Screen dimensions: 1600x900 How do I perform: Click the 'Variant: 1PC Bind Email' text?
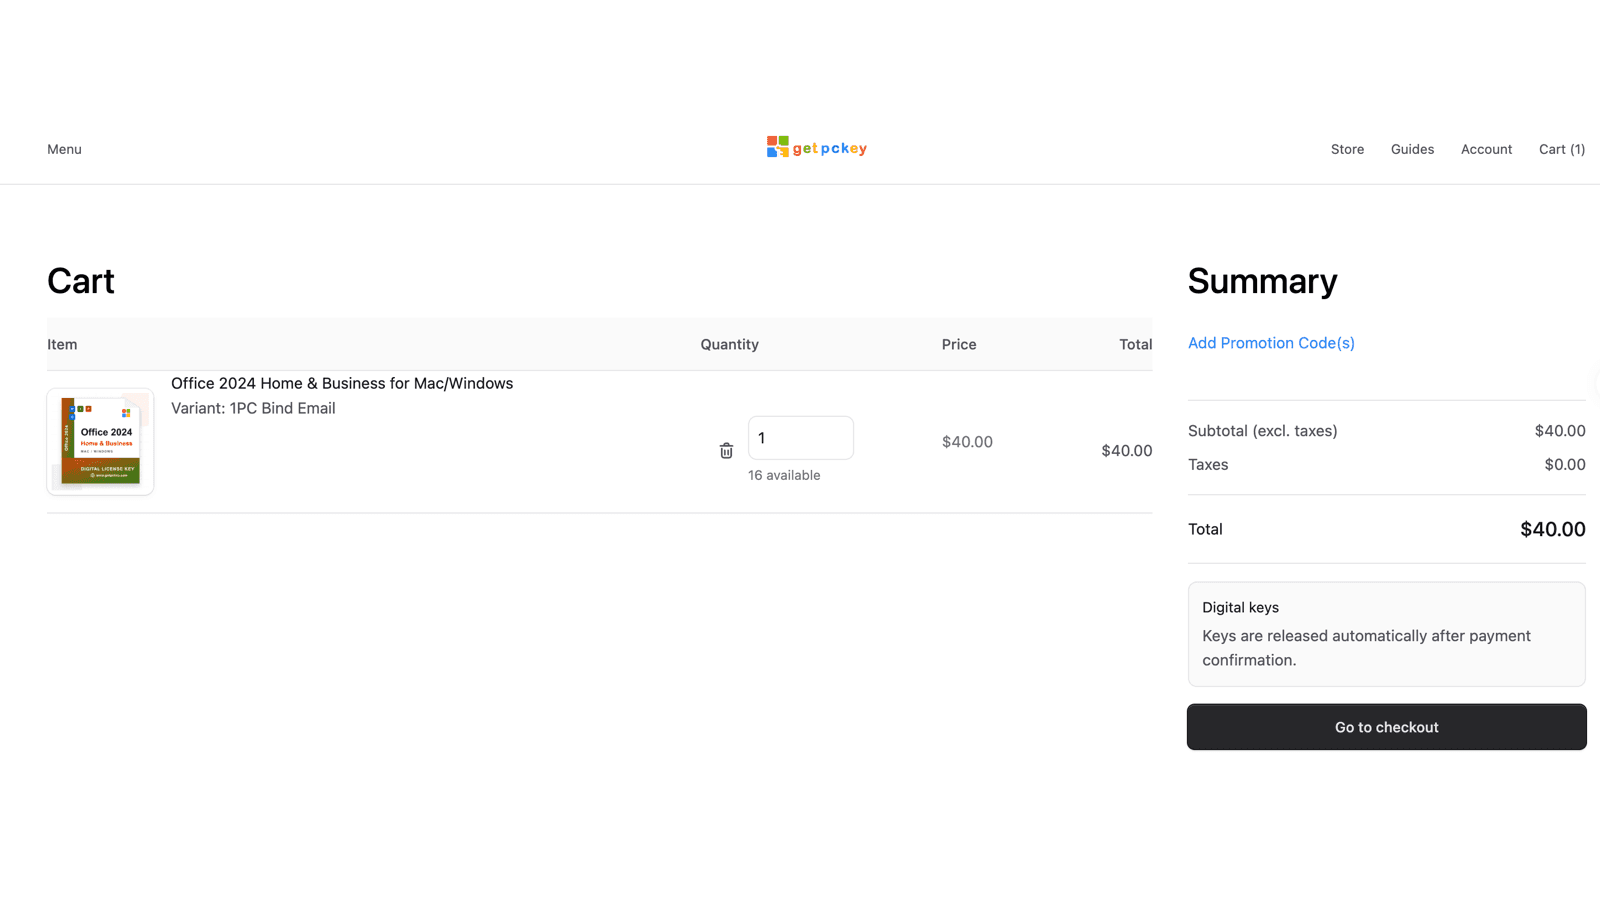pos(253,408)
